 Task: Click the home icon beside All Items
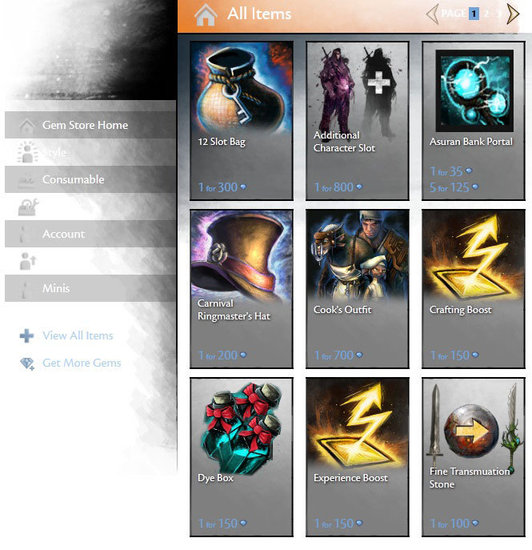coord(205,16)
